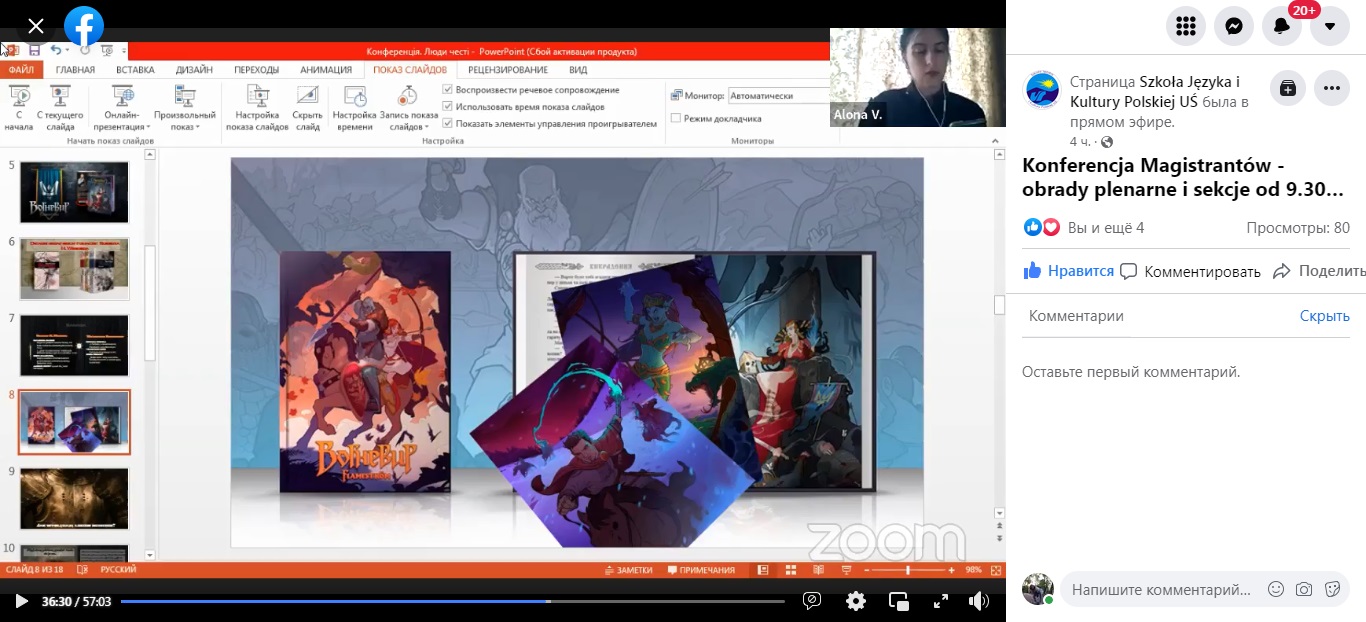Open the 'ПЕРЕХОДЫ' ribbon tab
Screen dimensions: 1366x622
click(257, 70)
